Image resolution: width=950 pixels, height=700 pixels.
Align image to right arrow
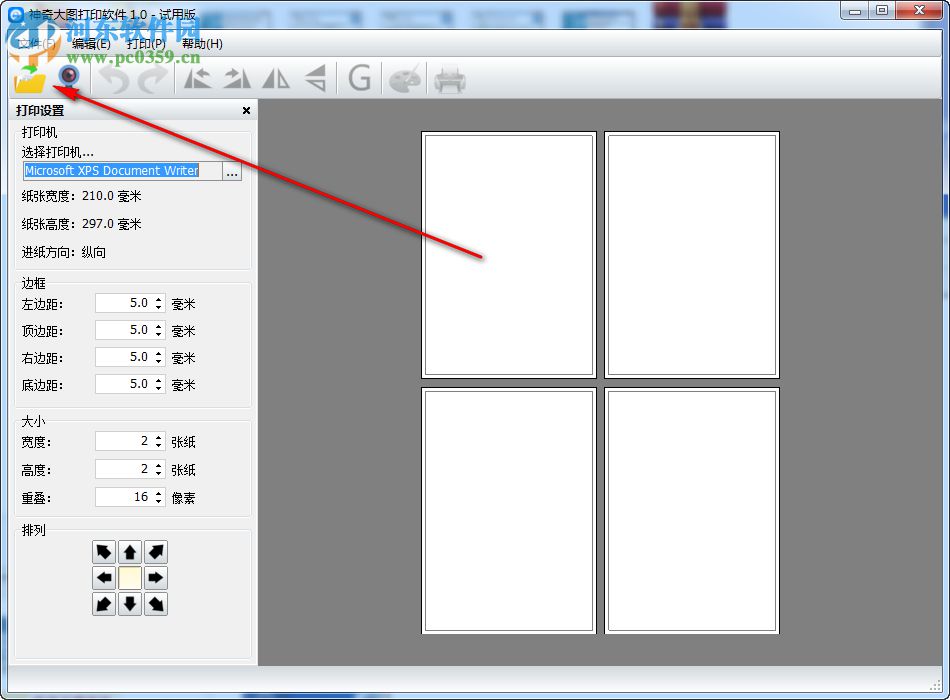point(156,578)
